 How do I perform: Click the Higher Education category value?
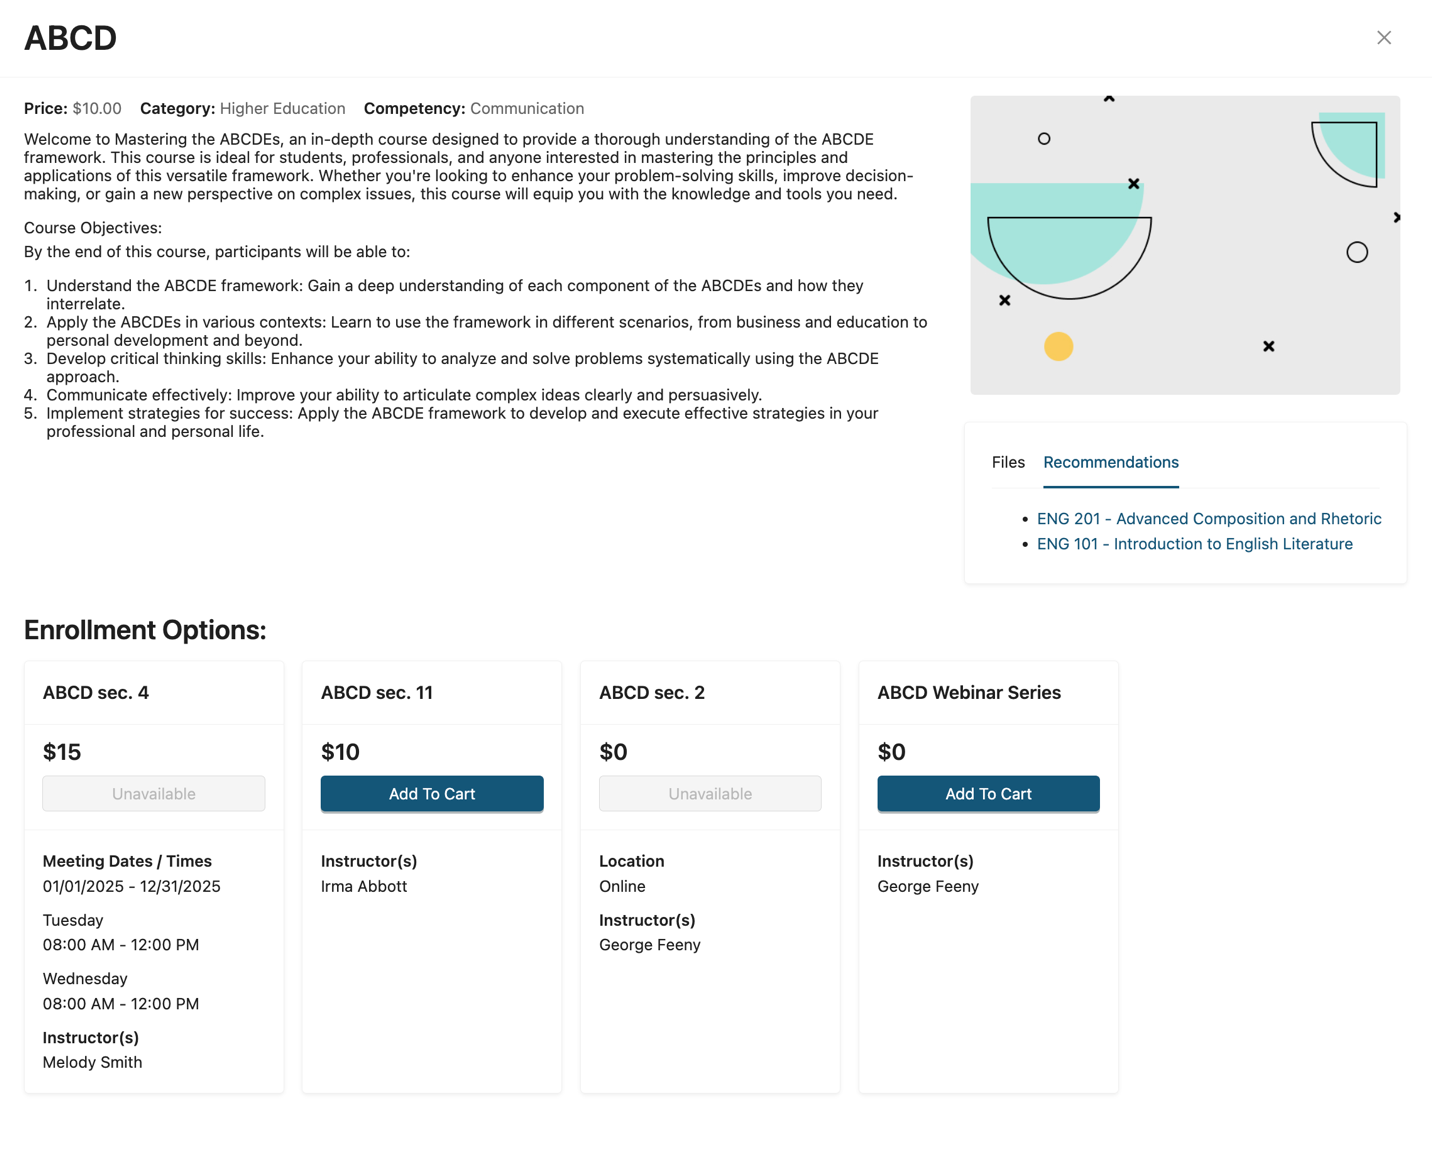[x=282, y=108]
